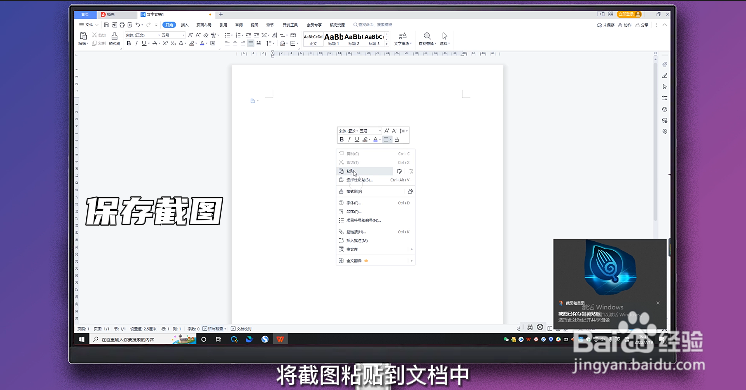Click Shrink Font icon in floating mini toolbar
The height and width of the screenshot is (390, 746).
pyautogui.click(x=394, y=130)
